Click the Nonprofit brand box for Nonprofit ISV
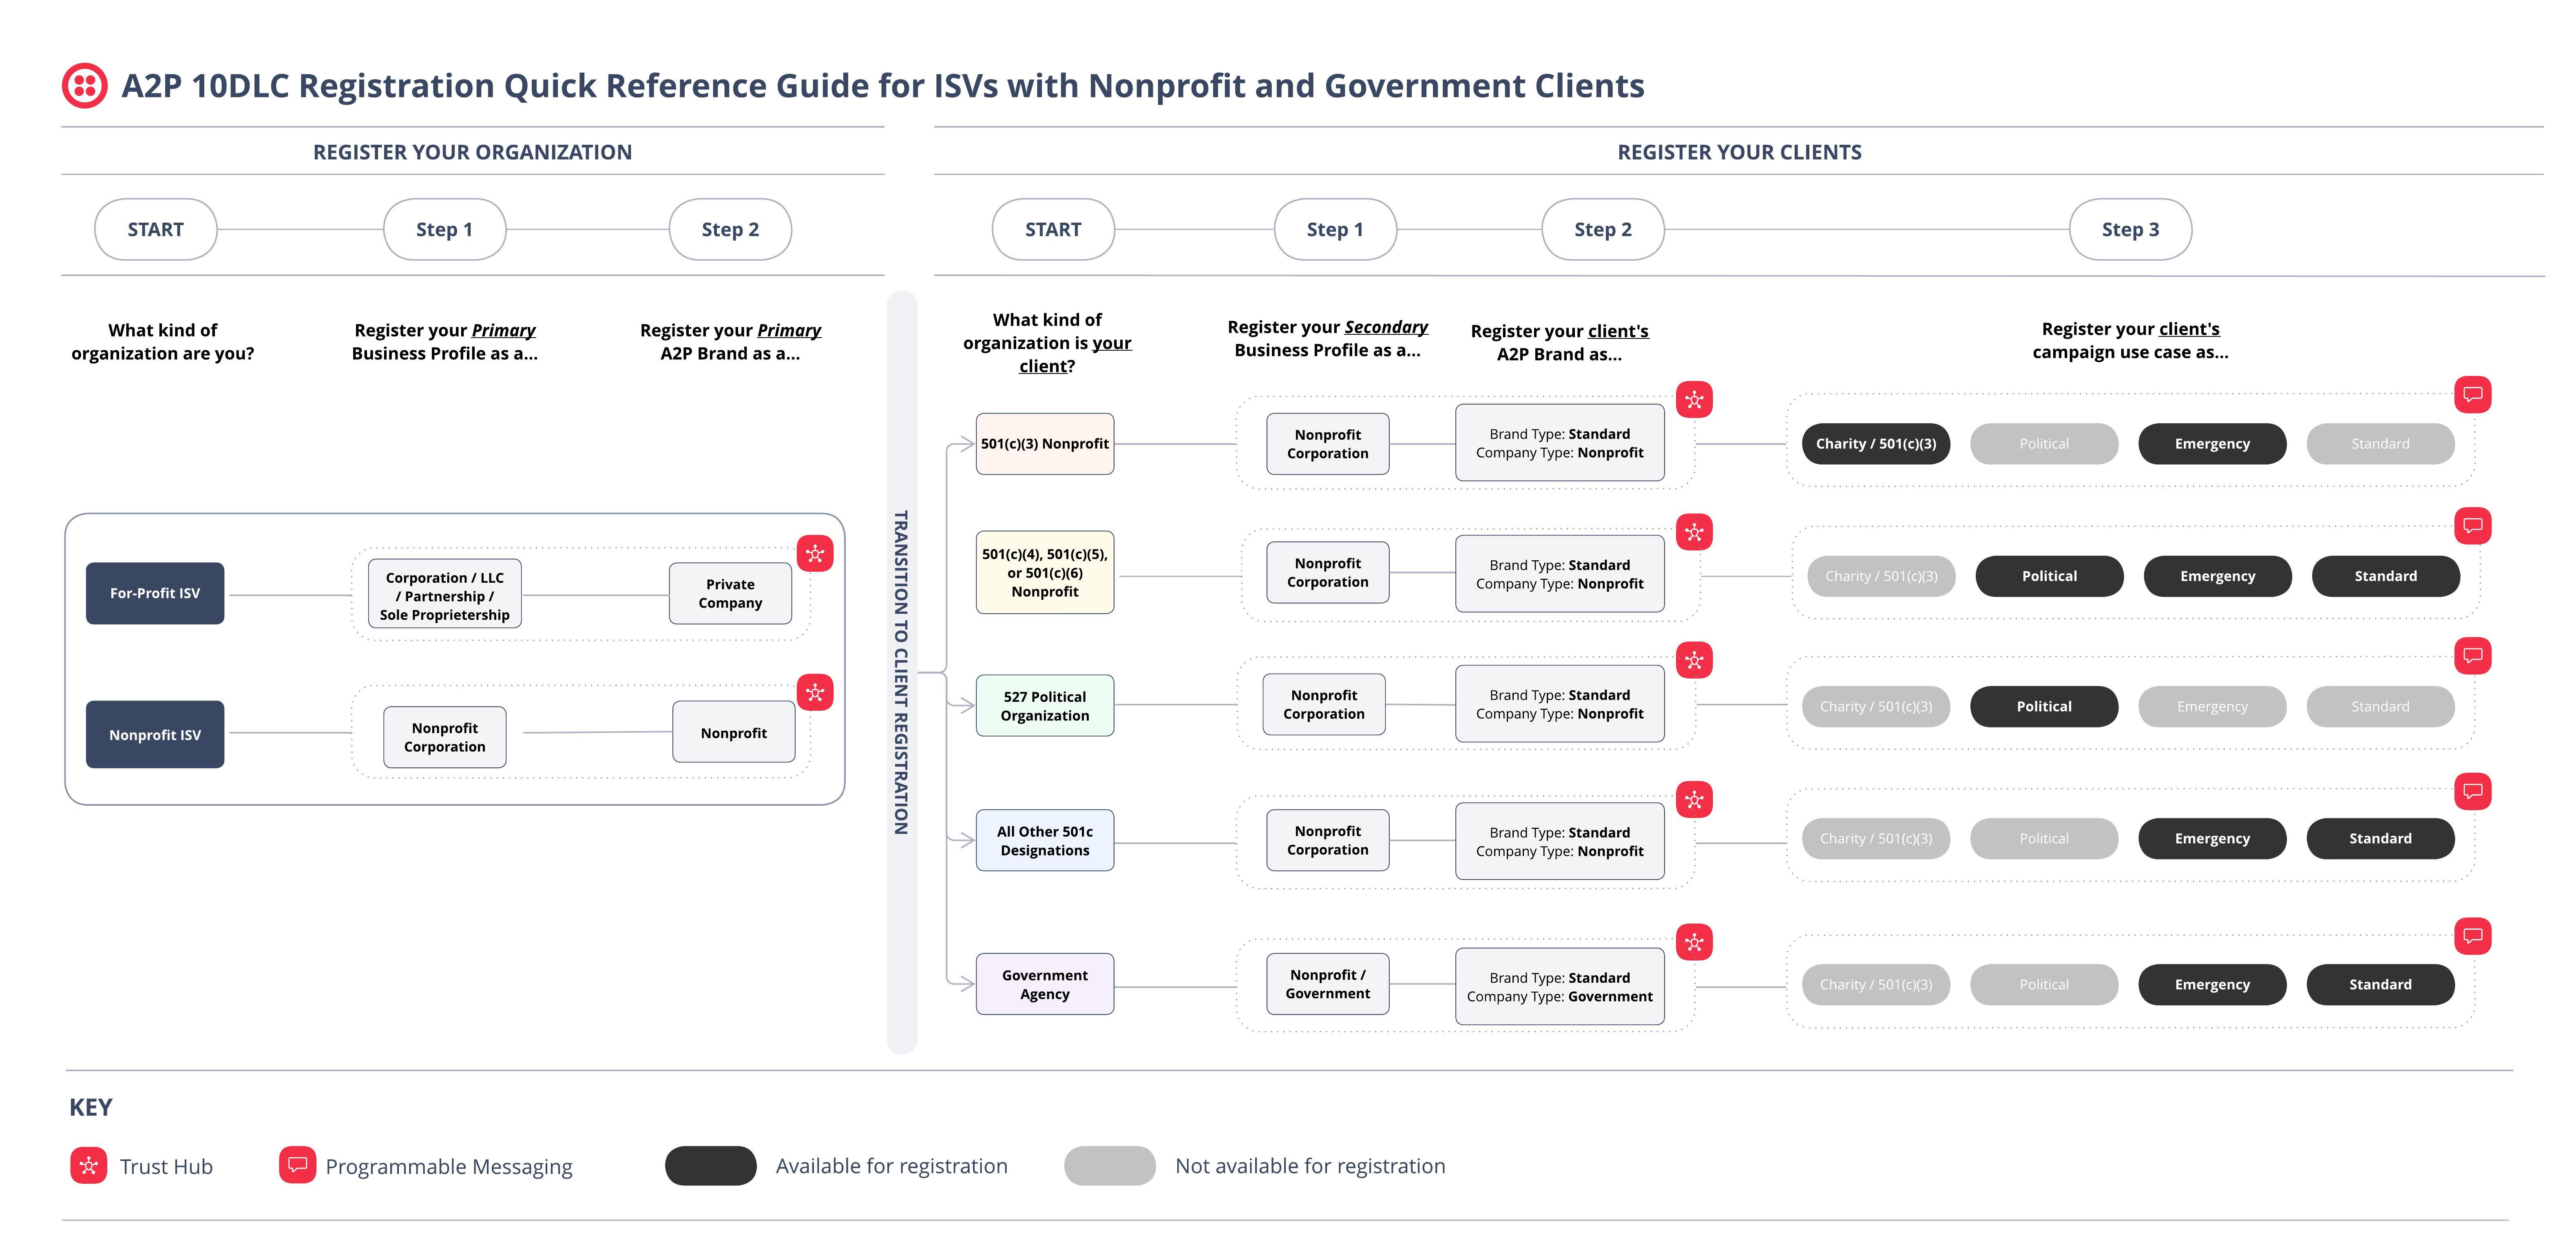This screenshot has width=2576, height=1251. pyautogui.click(x=734, y=732)
